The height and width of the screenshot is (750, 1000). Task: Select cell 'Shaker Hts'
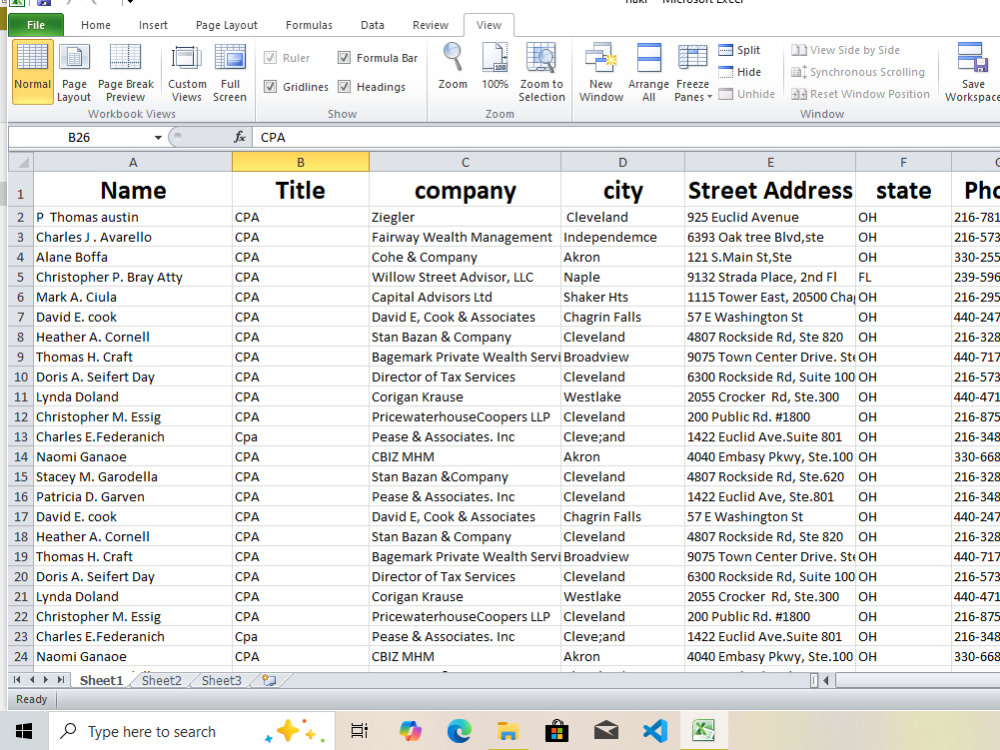tap(622, 297)
